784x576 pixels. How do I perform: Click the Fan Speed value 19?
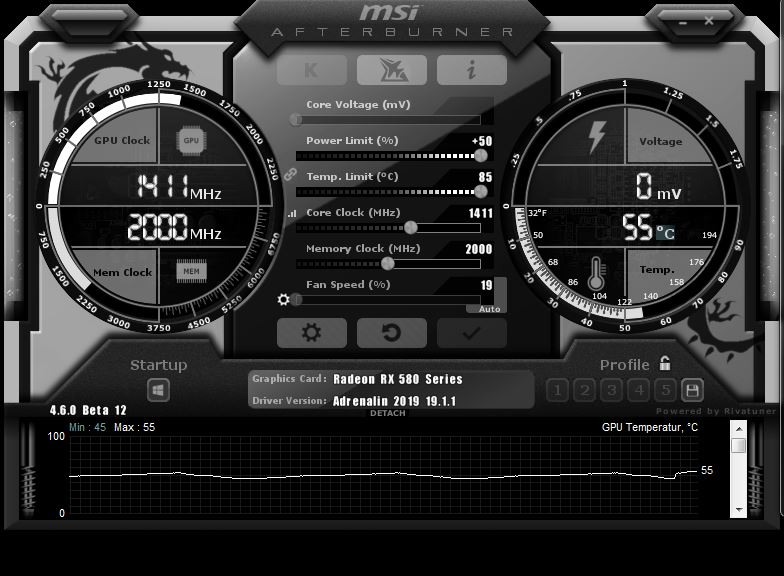click(486, 286)
